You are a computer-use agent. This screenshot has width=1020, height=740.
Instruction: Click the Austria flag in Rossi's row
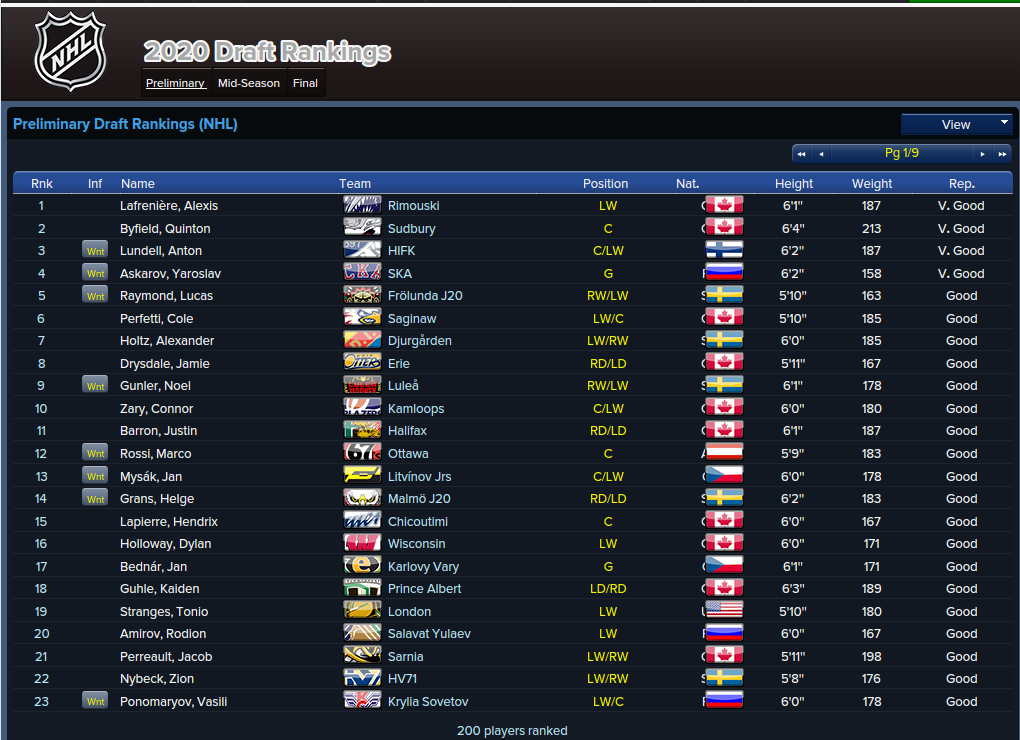724,453
